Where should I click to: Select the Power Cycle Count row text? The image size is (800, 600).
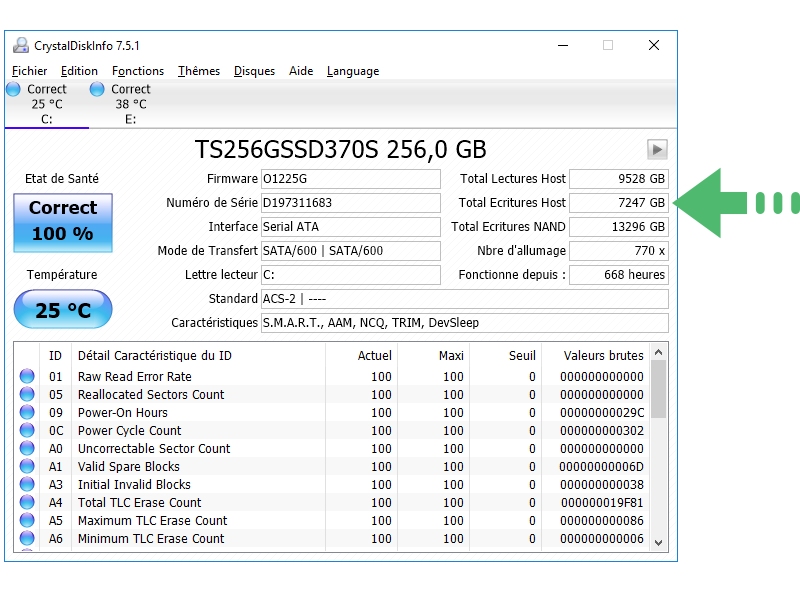[130, 431]
